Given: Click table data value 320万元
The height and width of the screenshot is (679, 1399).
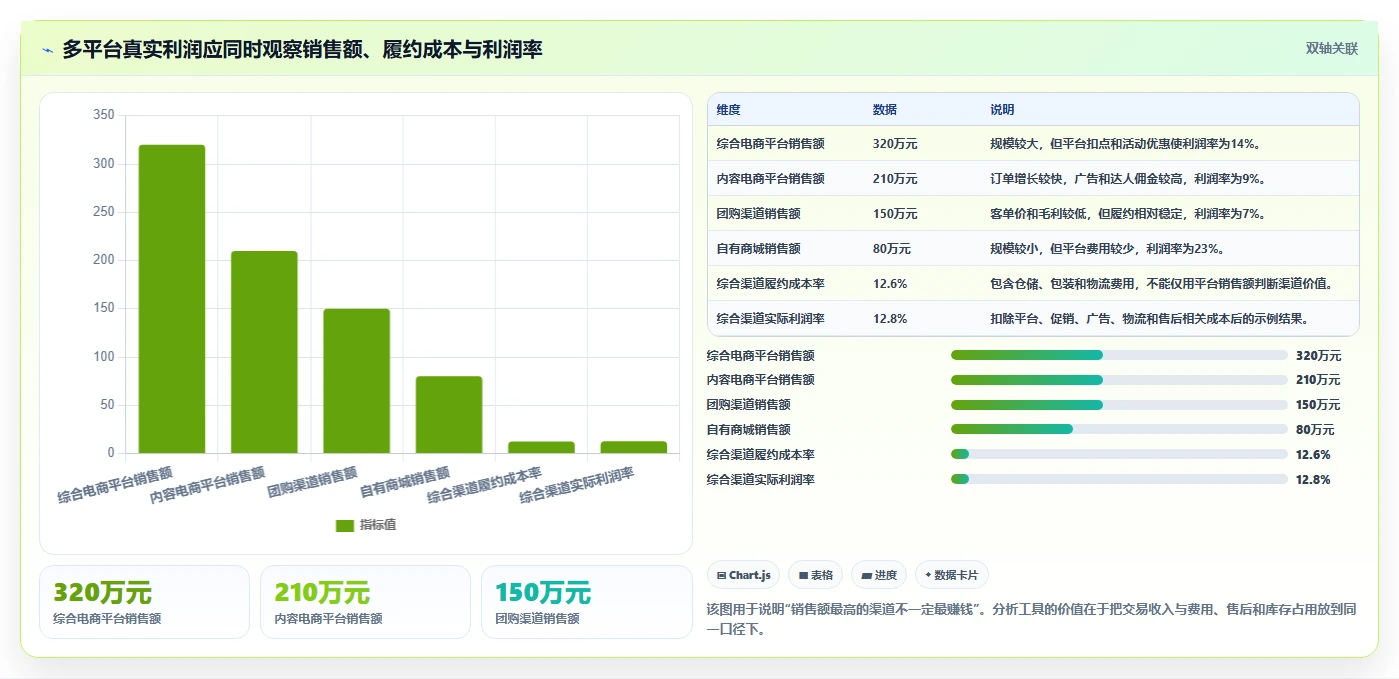Looking at the screenshot, I should click(x=895, y=144).
